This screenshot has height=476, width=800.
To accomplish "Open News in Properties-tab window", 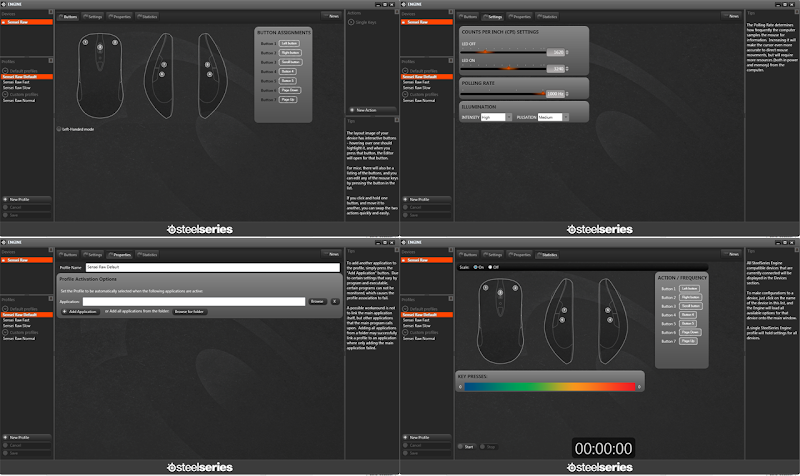I will pyautogui.click(x=332, y=254).
